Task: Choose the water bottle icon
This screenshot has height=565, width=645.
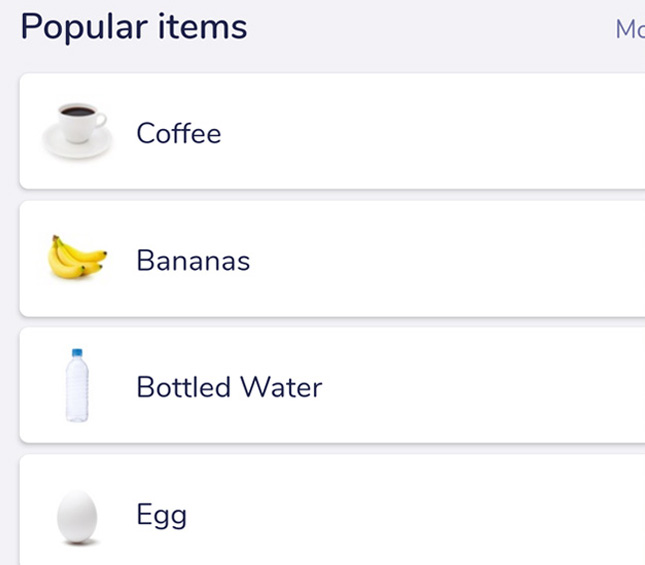Action: [77, 385]
